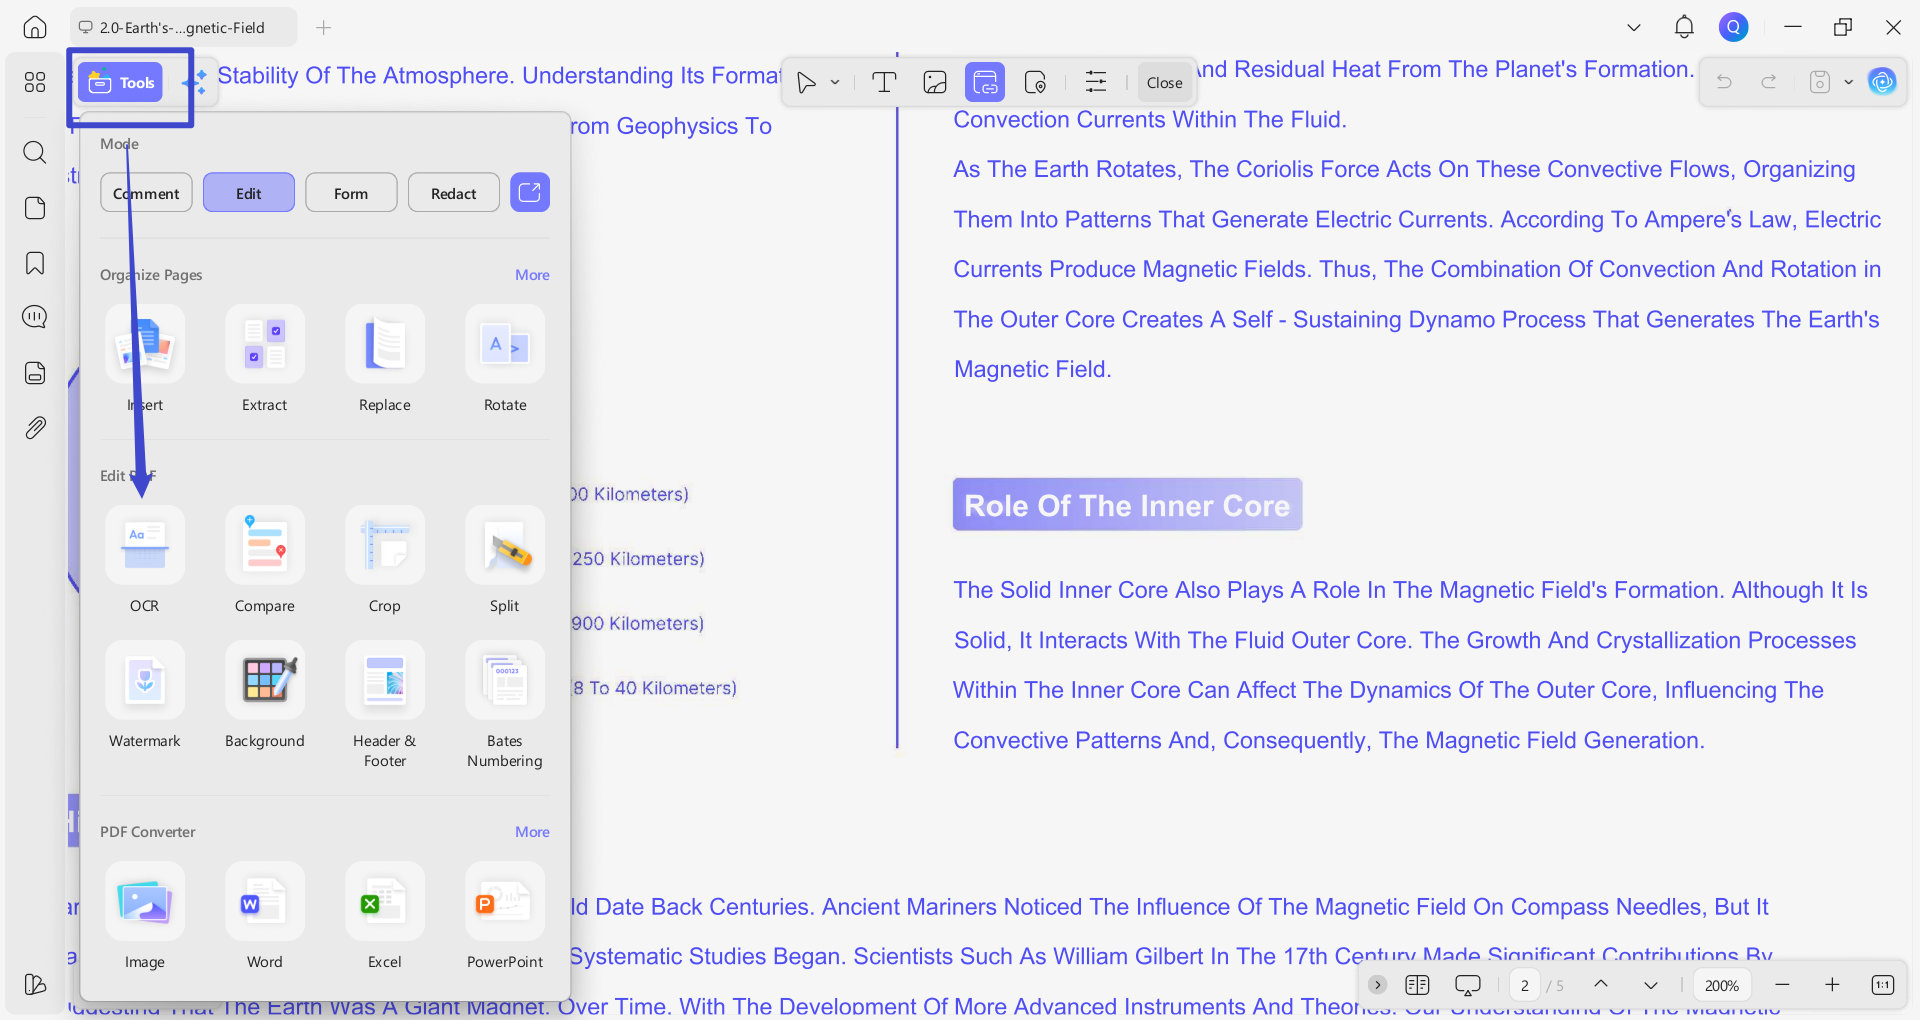Switch to the 2.0-Earth's magnetic-Field tab
The height and width of the screenshot is (1020, 1920).
tap(183, 27)
